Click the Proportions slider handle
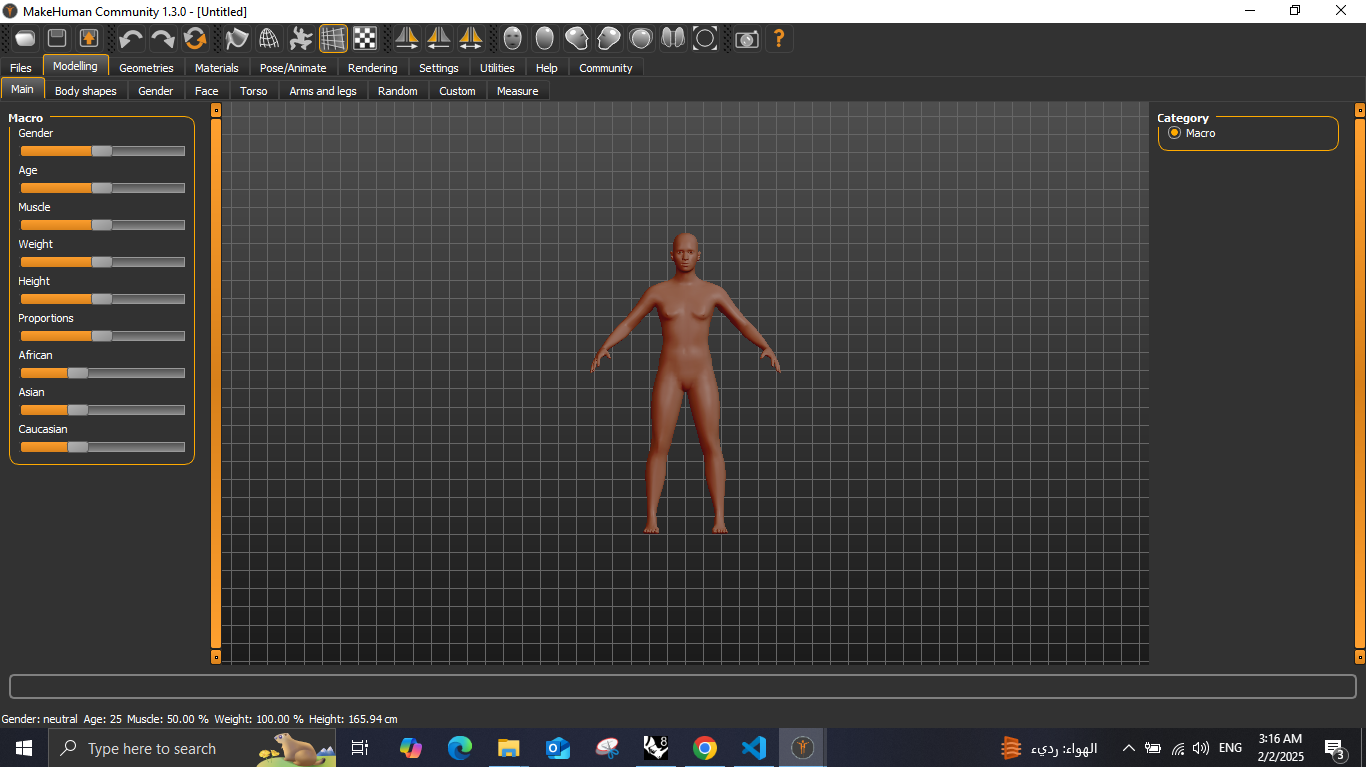 click(102, 336)
